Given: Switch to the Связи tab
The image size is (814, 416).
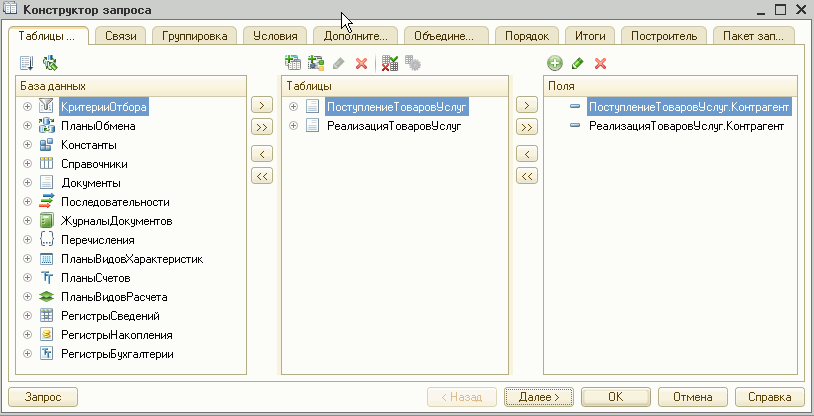Looking at the screenshot, I should [120, 36].
